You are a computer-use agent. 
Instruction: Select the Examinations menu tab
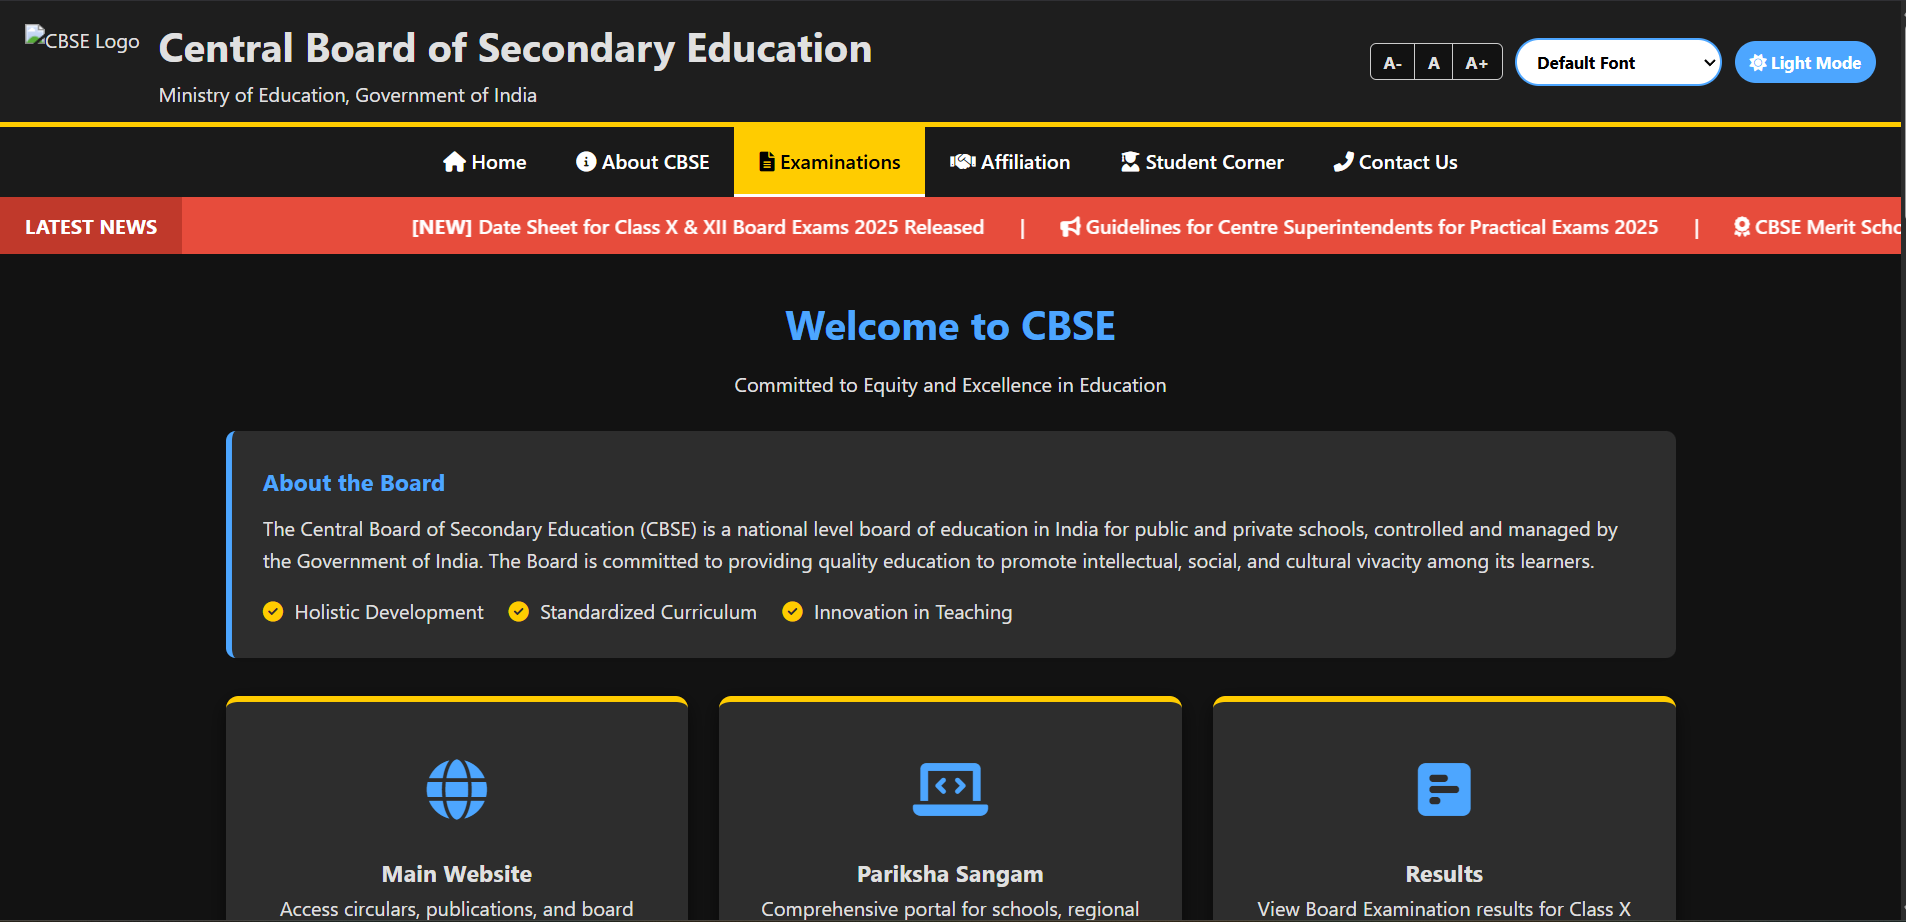tap(829, 162)
